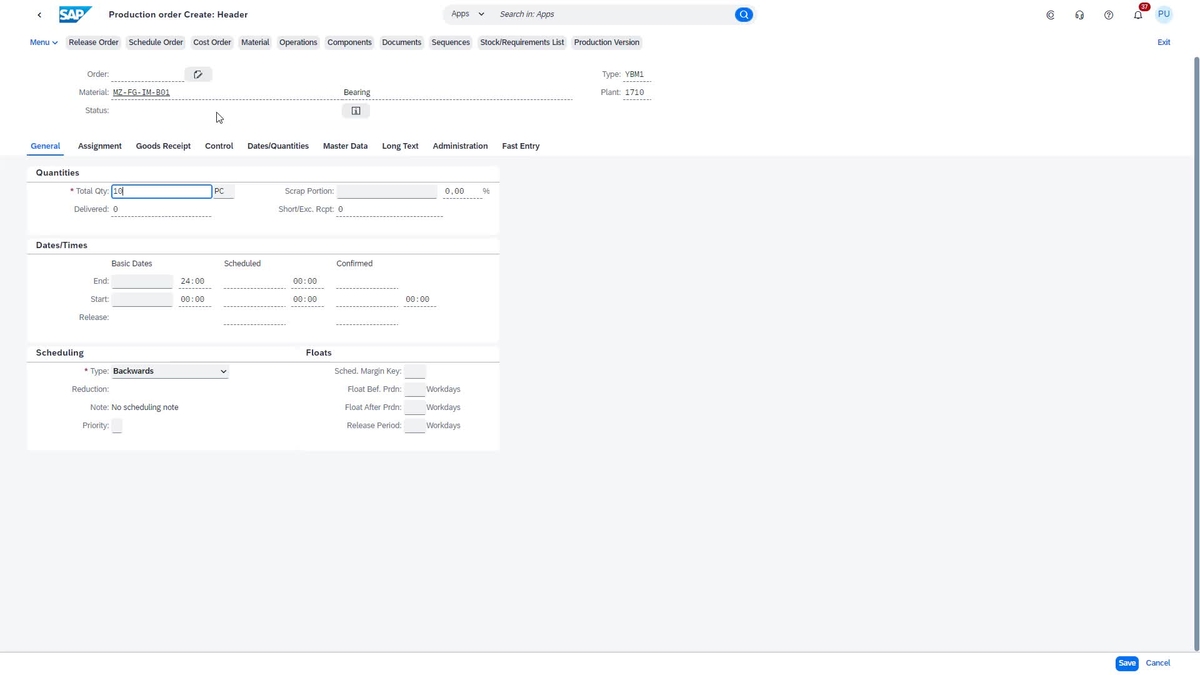Open the notifications bell
The image size is (1200, 675).
1137,14
